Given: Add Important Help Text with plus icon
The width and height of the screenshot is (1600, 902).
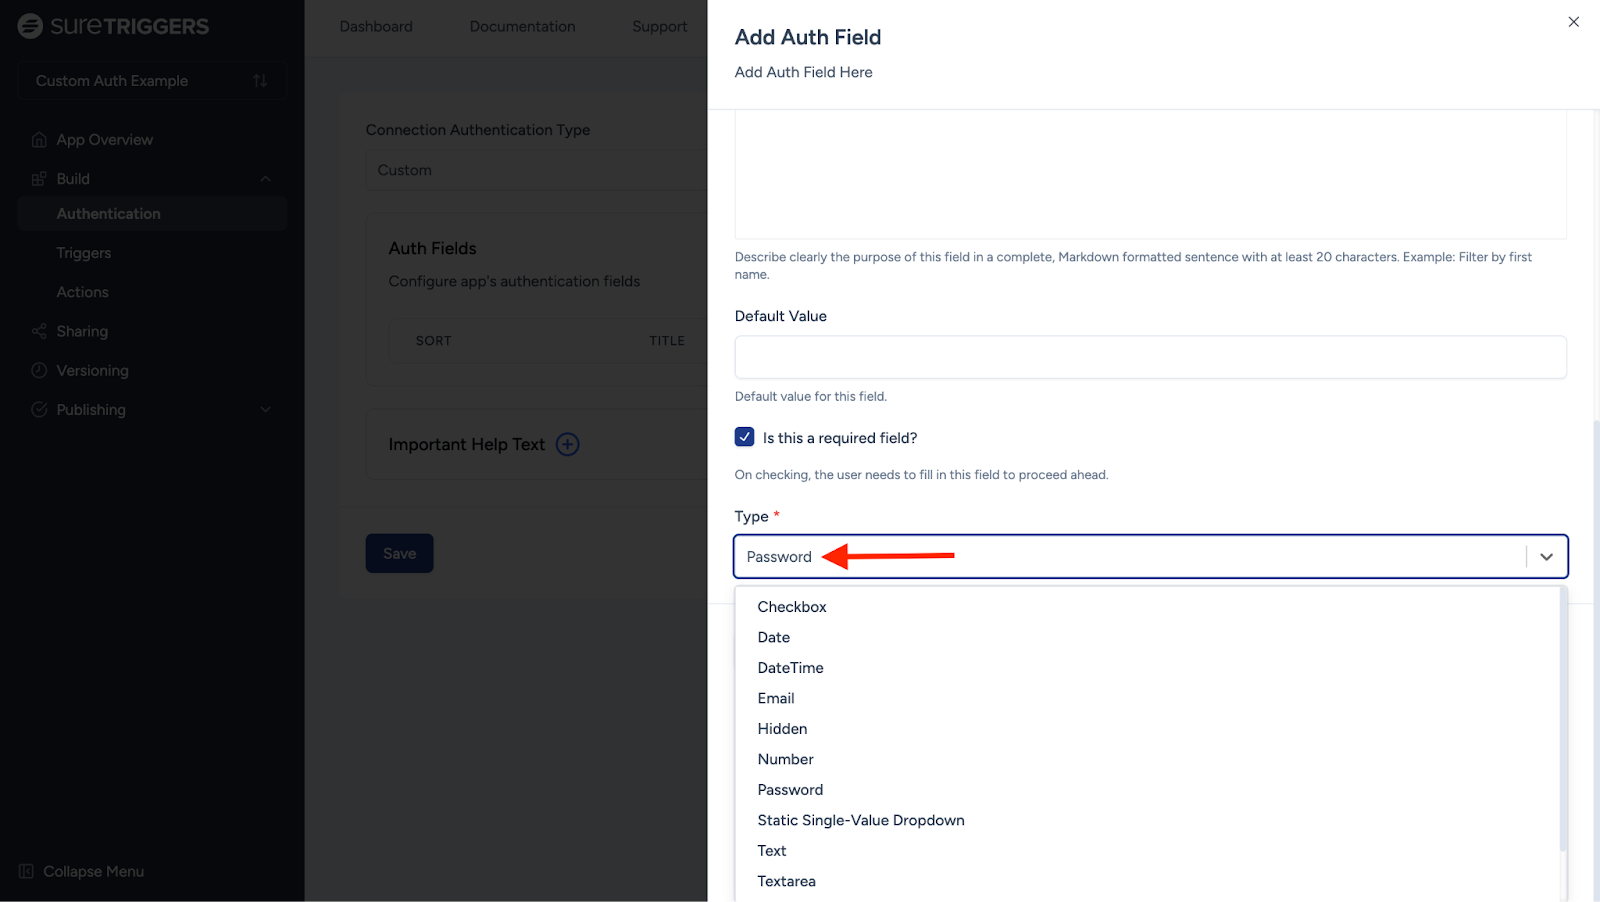Looking at the screenshot, I should click(567, 445).
